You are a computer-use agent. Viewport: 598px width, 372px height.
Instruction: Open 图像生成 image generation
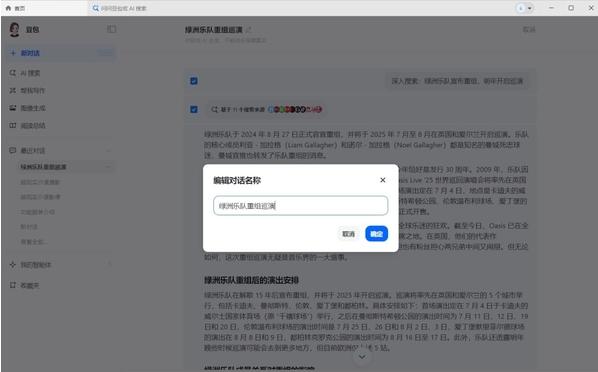coord(27,108)
